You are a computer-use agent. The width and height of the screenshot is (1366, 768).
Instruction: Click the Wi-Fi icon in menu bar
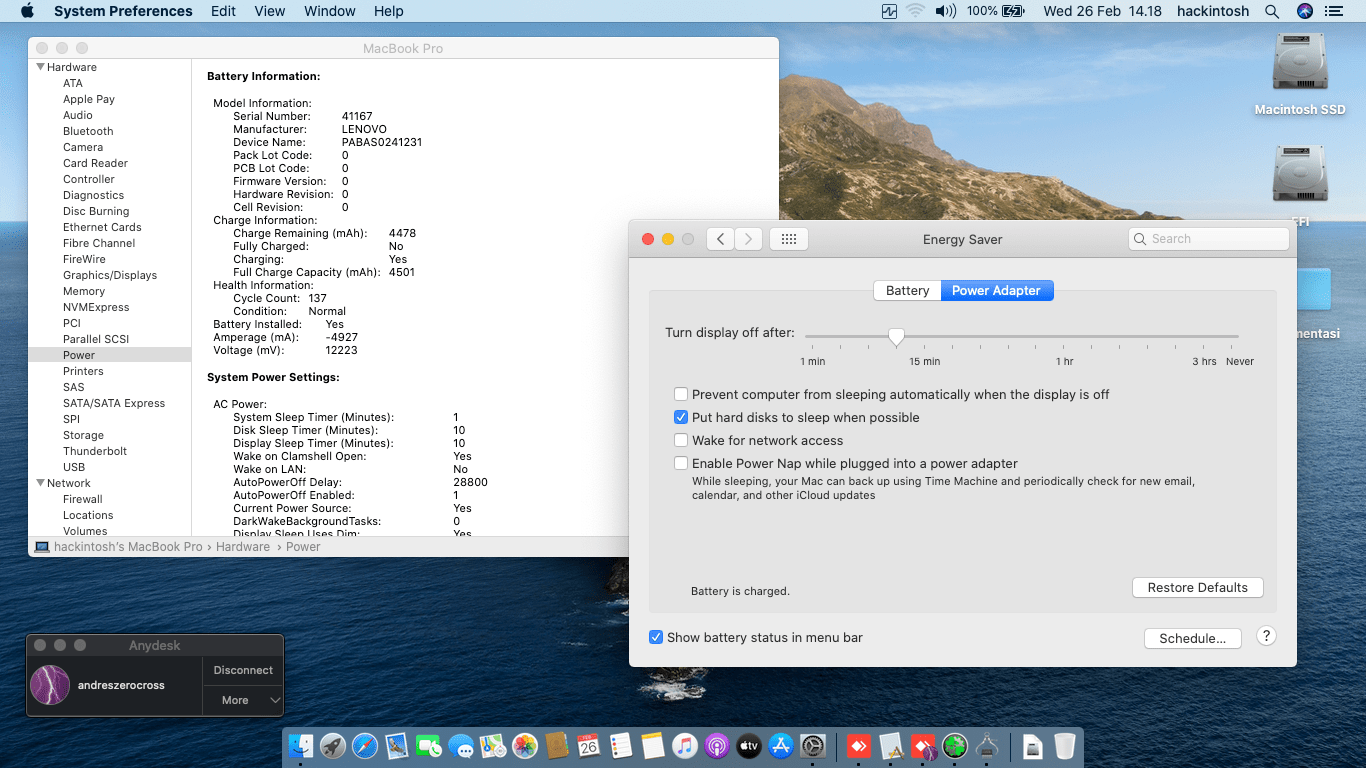915,11
